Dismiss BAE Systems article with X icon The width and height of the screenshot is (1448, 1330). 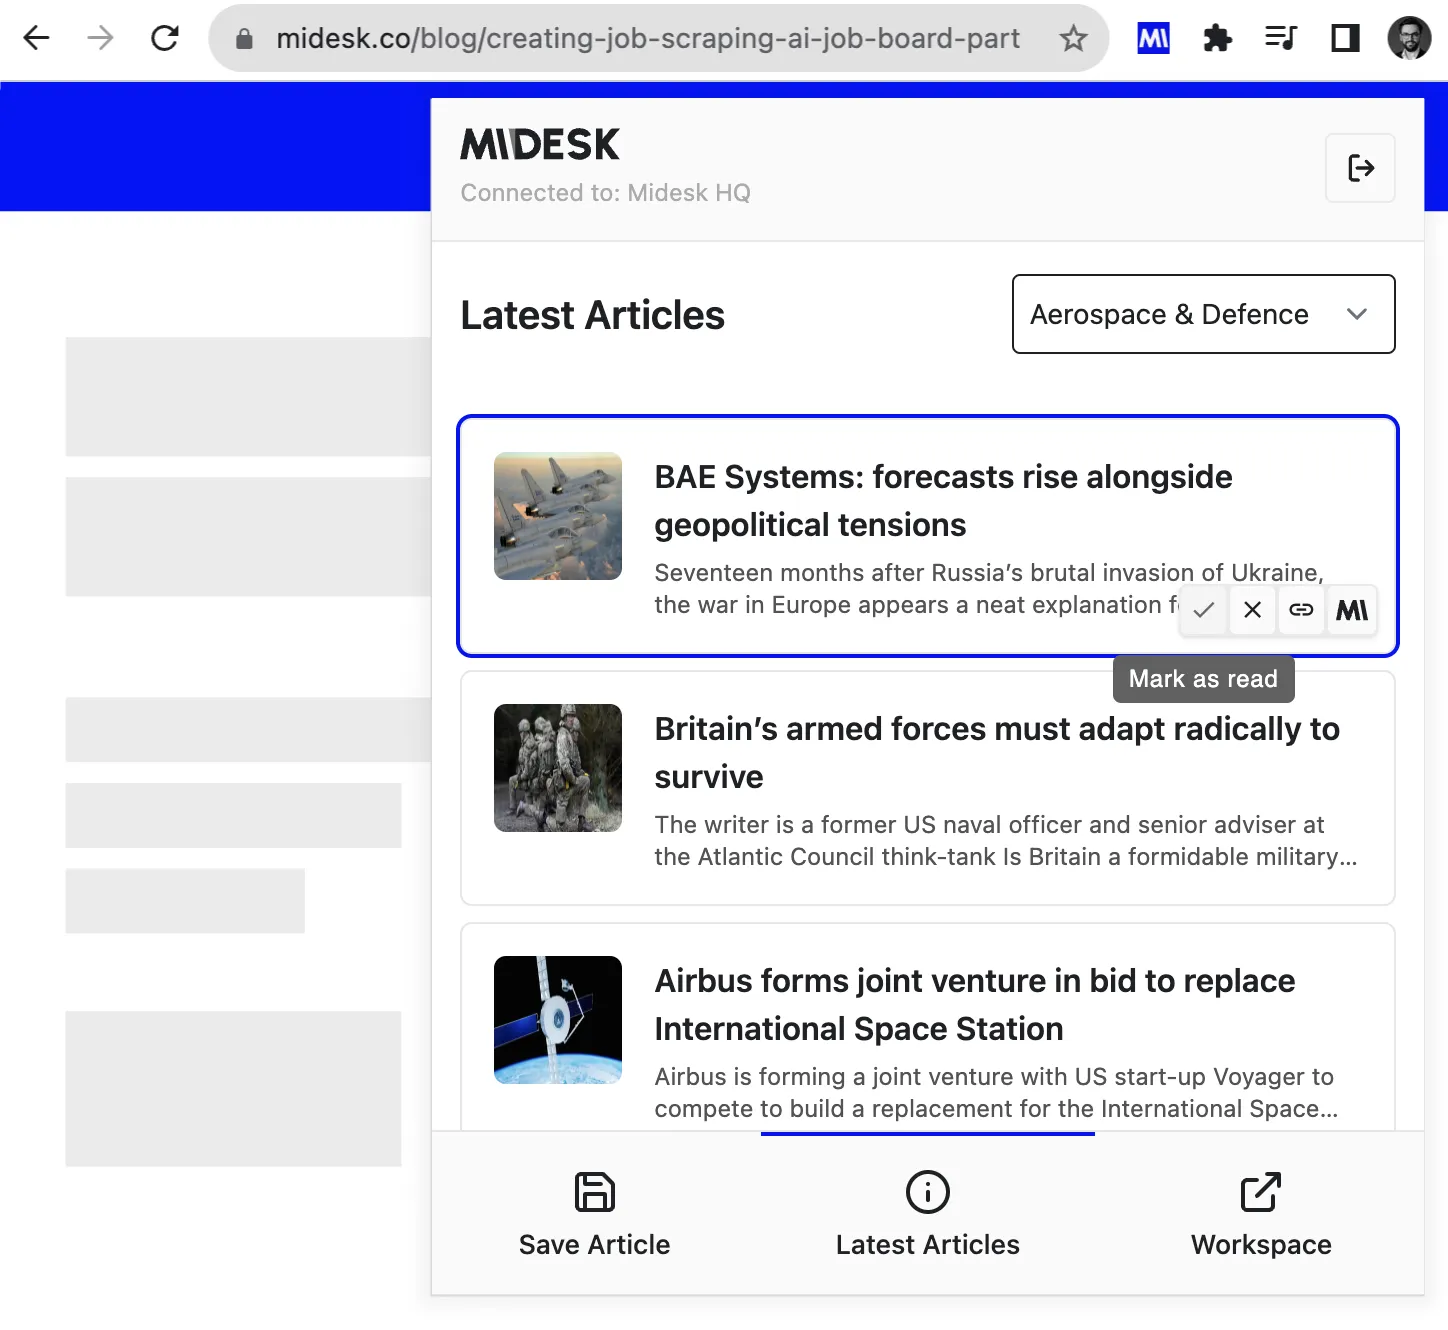1252,610
